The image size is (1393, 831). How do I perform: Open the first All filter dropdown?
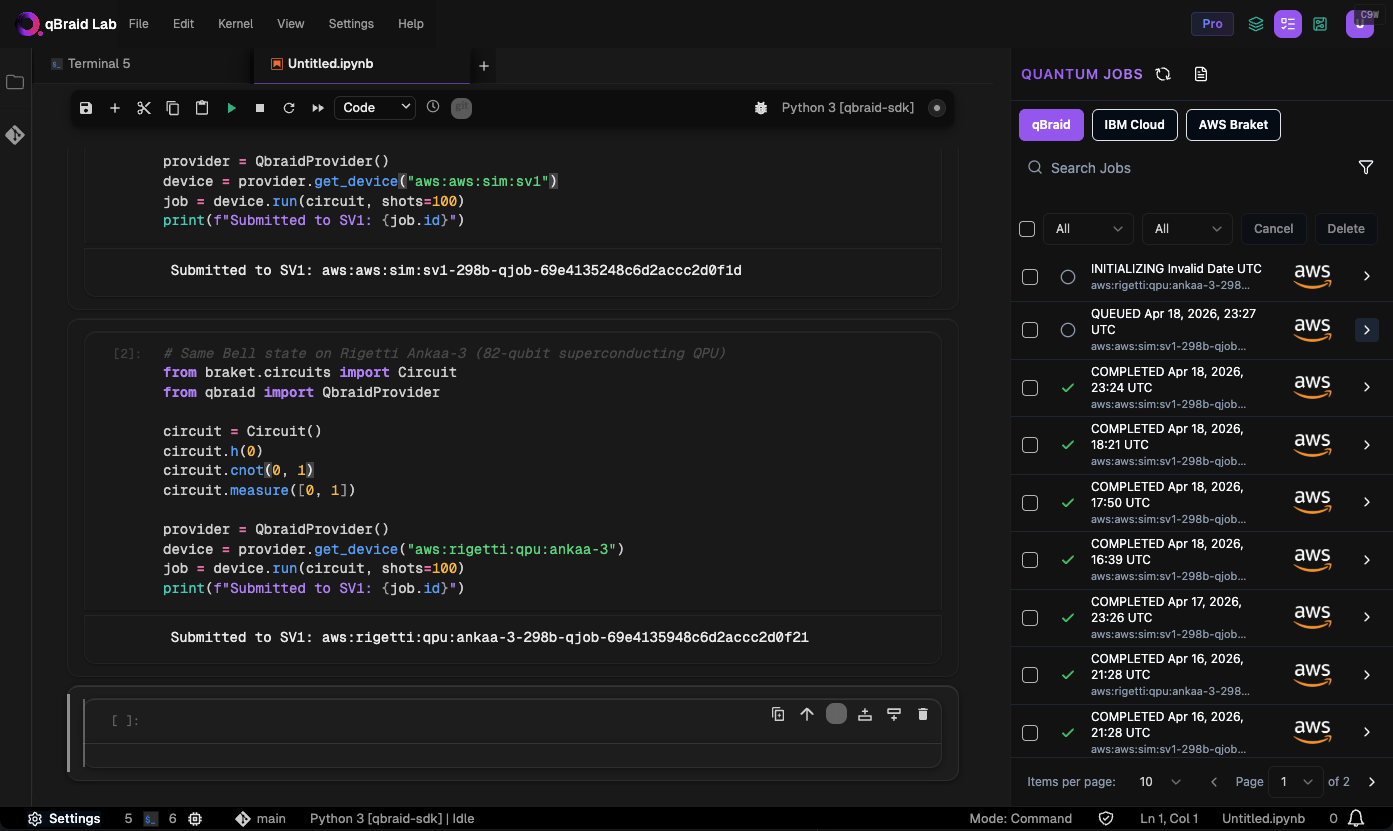[x=1088, y=229]
